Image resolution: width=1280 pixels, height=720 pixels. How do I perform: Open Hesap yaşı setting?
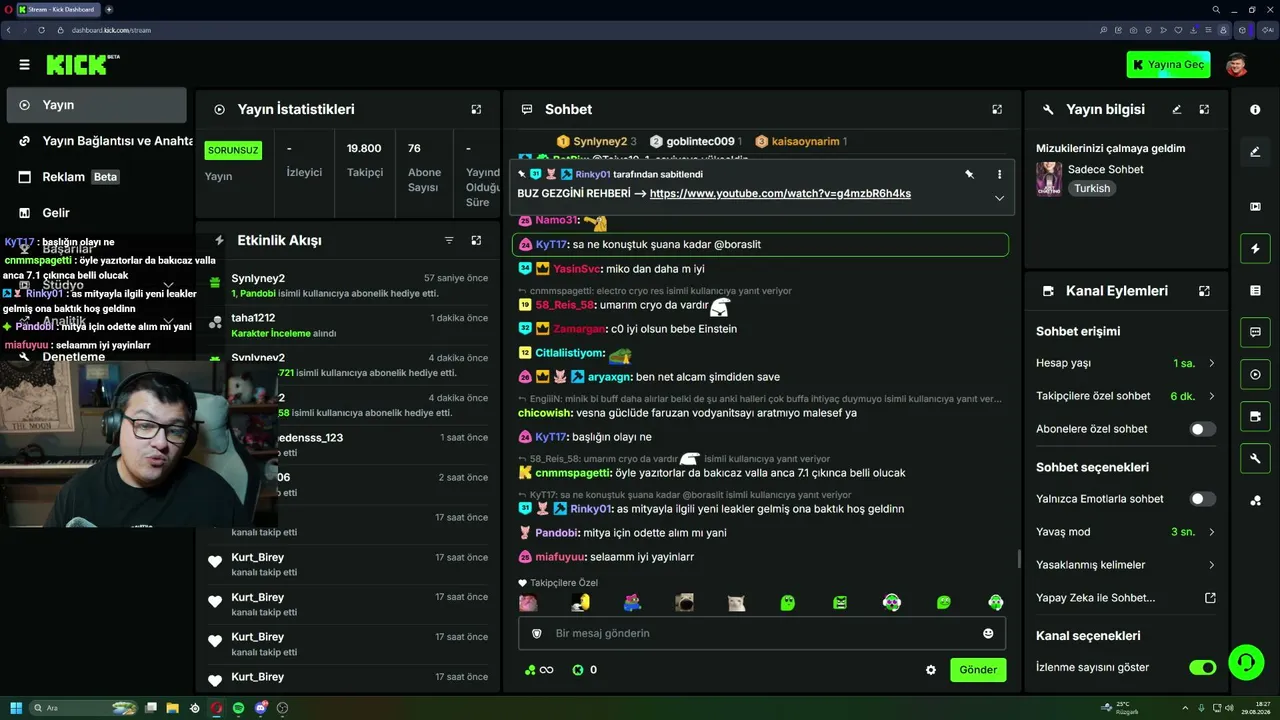click(x=1126, y=363)
